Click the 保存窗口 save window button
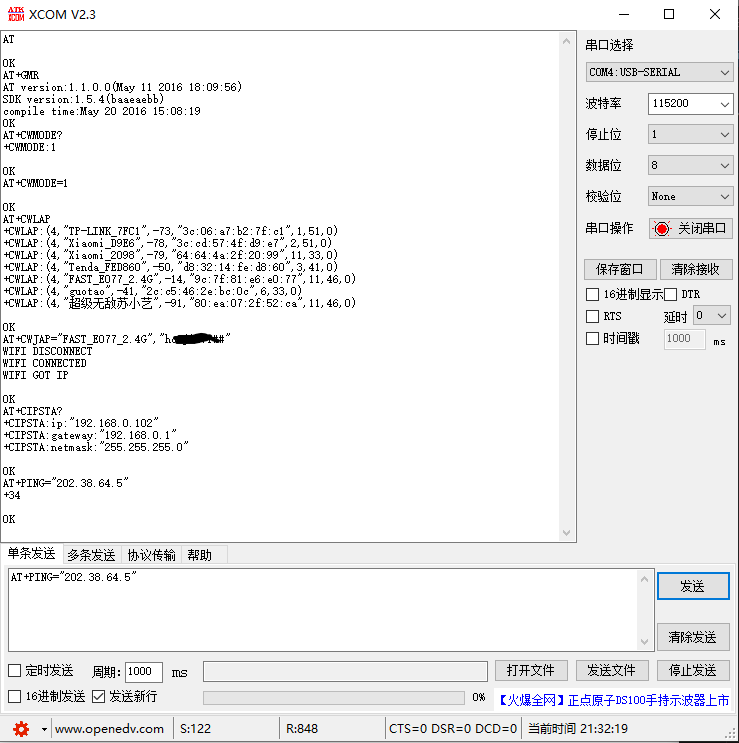This screenshot has width=739, height=743. click(620, 269)
